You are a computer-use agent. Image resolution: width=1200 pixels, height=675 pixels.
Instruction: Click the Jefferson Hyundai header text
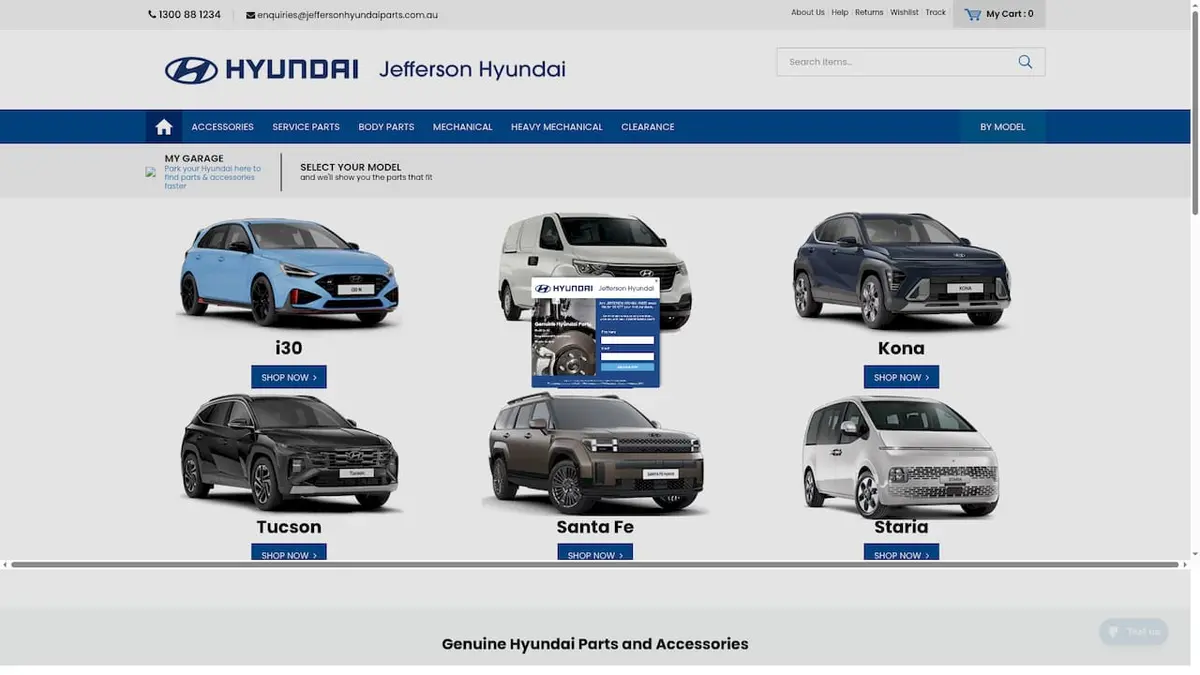(x=472, y=69)
